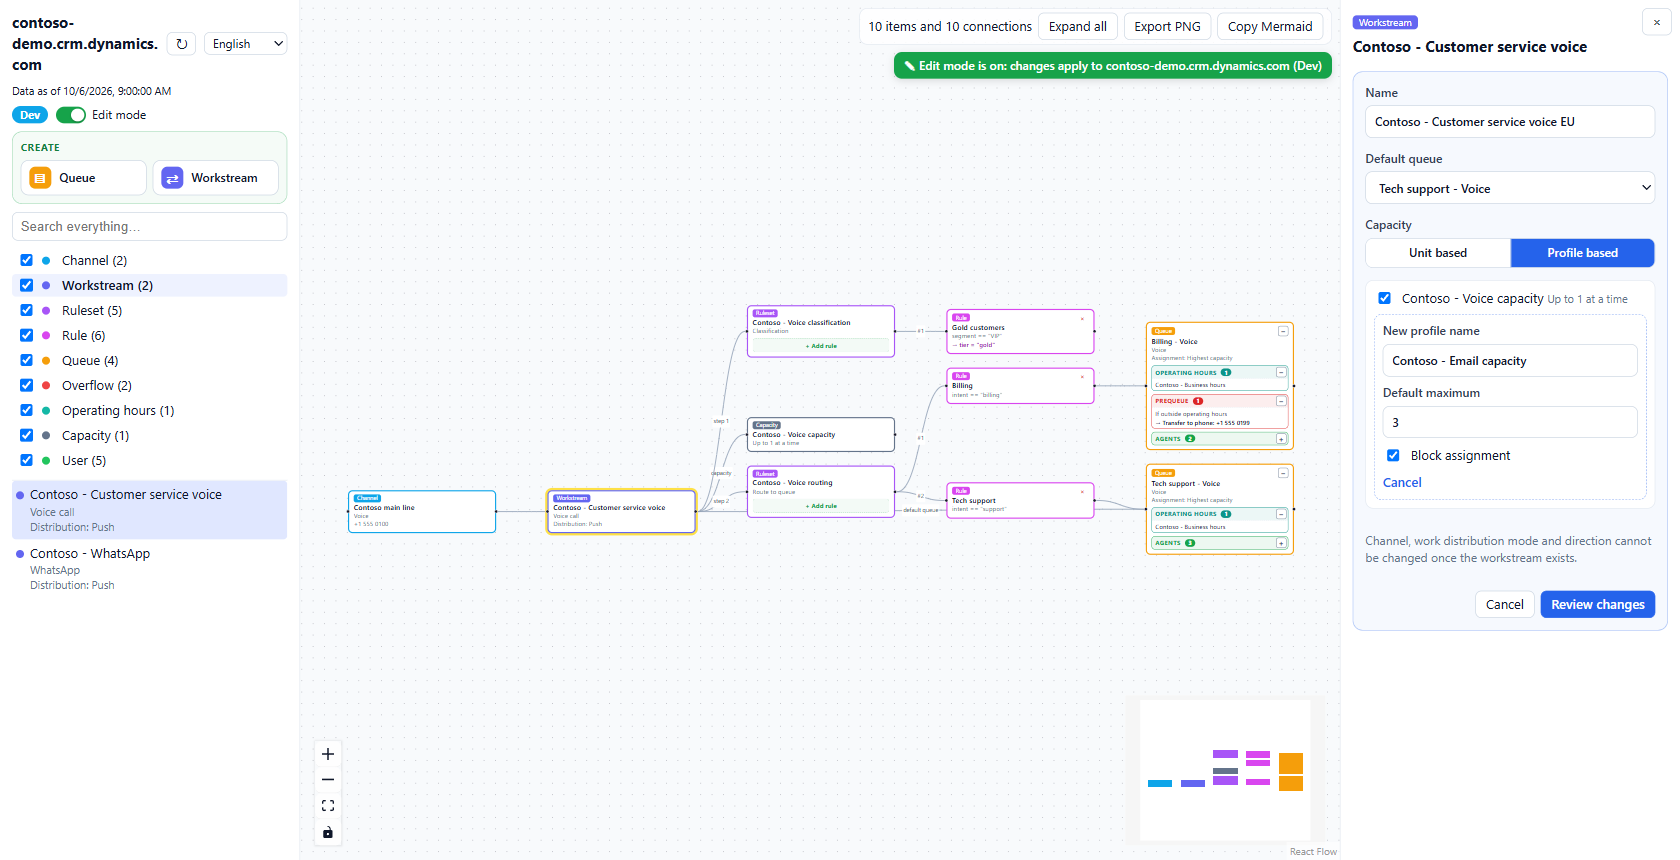Collapse the Prequeue section
1680x860 pixels.
(1281, 401)
